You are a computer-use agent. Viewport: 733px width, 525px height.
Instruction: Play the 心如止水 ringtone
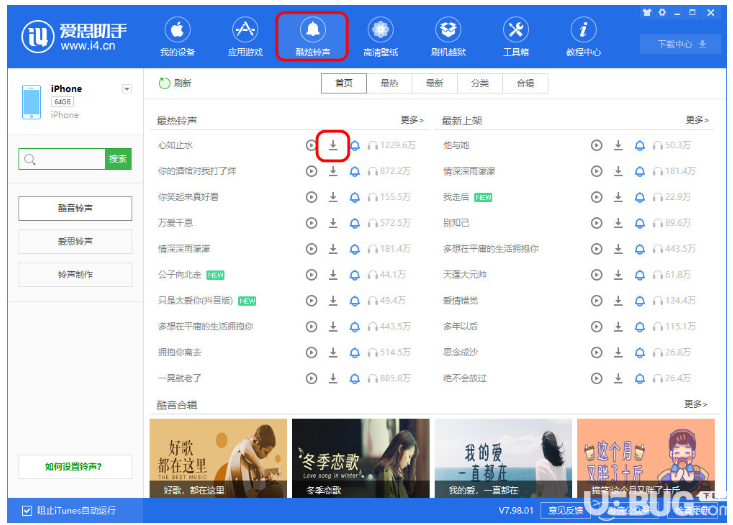coord(311,145)
